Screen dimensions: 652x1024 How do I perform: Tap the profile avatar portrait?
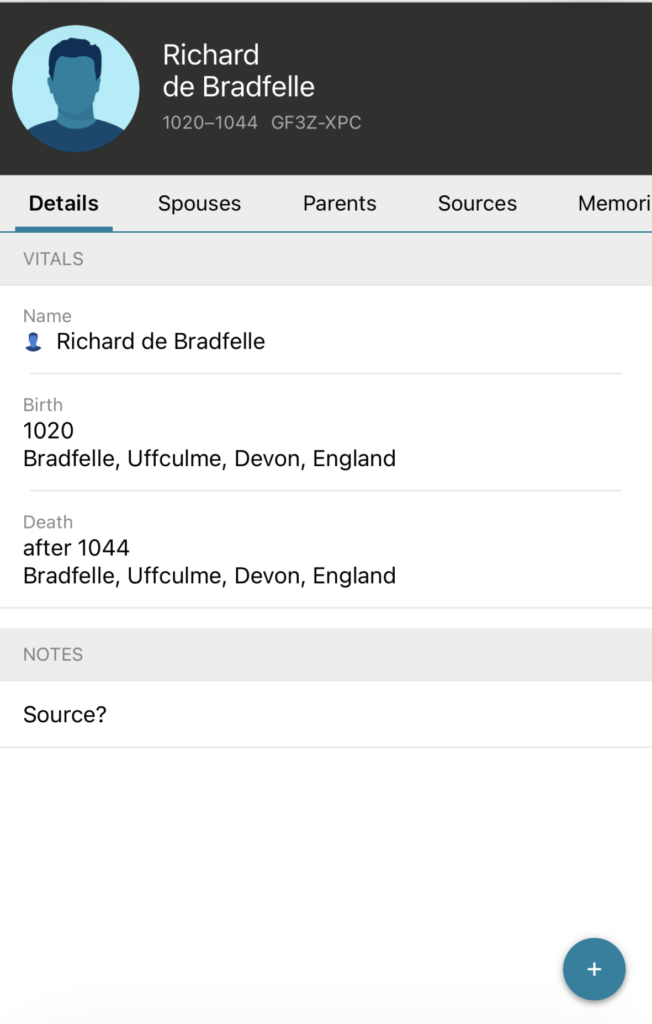pyautogui.click(x=76, y=89)
